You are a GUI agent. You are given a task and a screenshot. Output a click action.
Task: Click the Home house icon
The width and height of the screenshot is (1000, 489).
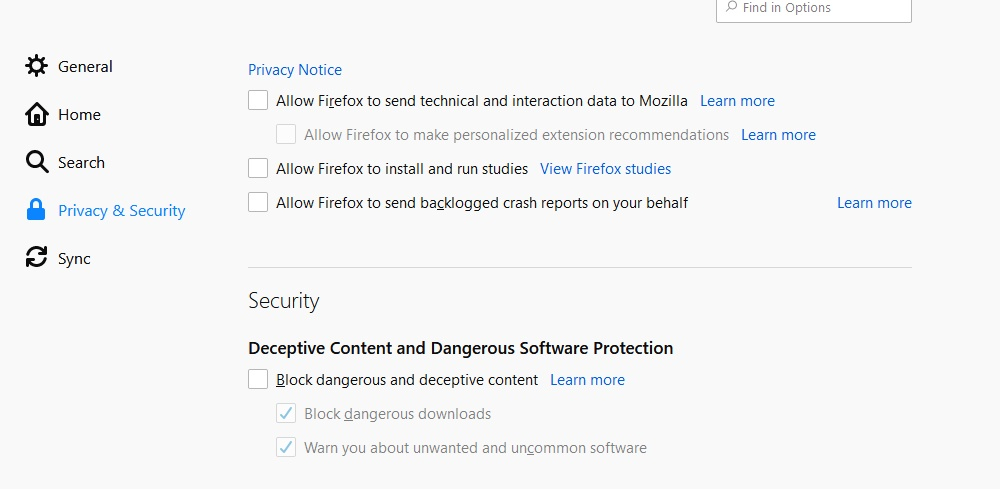pyautogui.click(x=36, y=115)
